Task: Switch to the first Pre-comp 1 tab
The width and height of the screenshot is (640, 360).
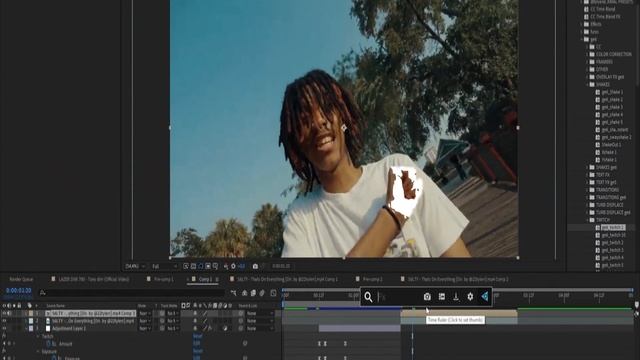Action: pyautogui.click(x=165, y=280)
